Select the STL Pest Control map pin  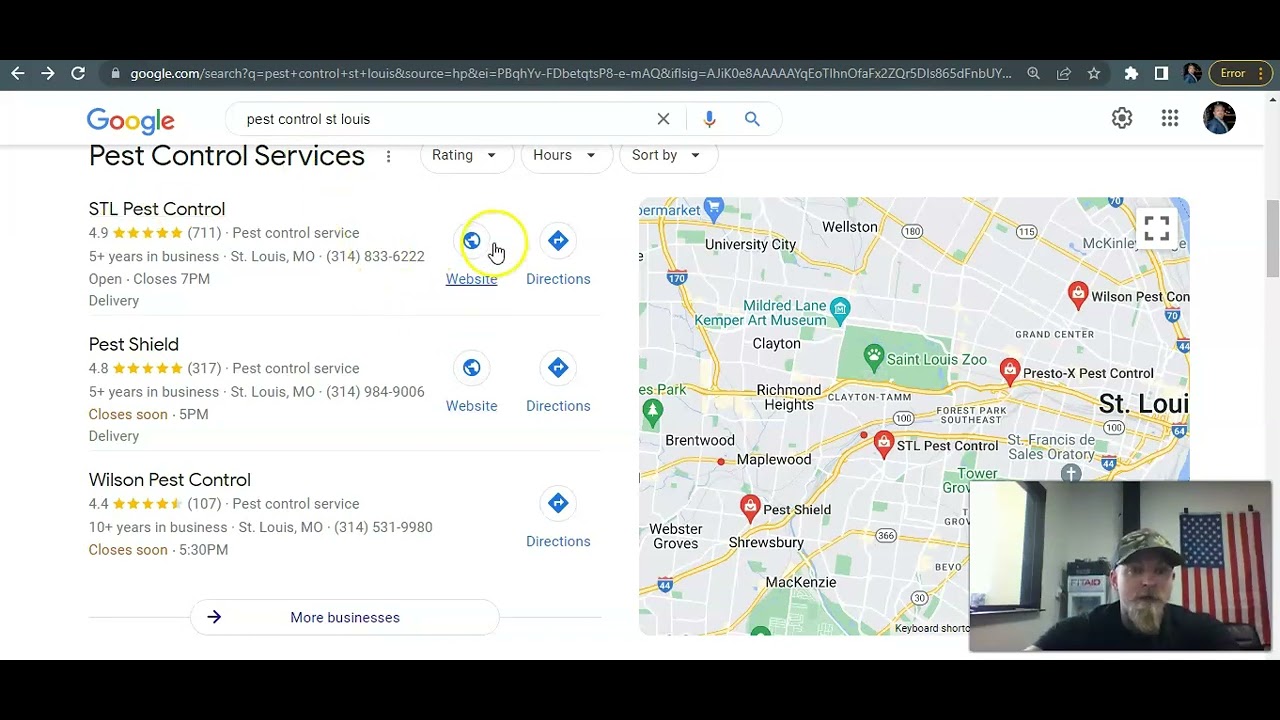[x=883, y=444]
